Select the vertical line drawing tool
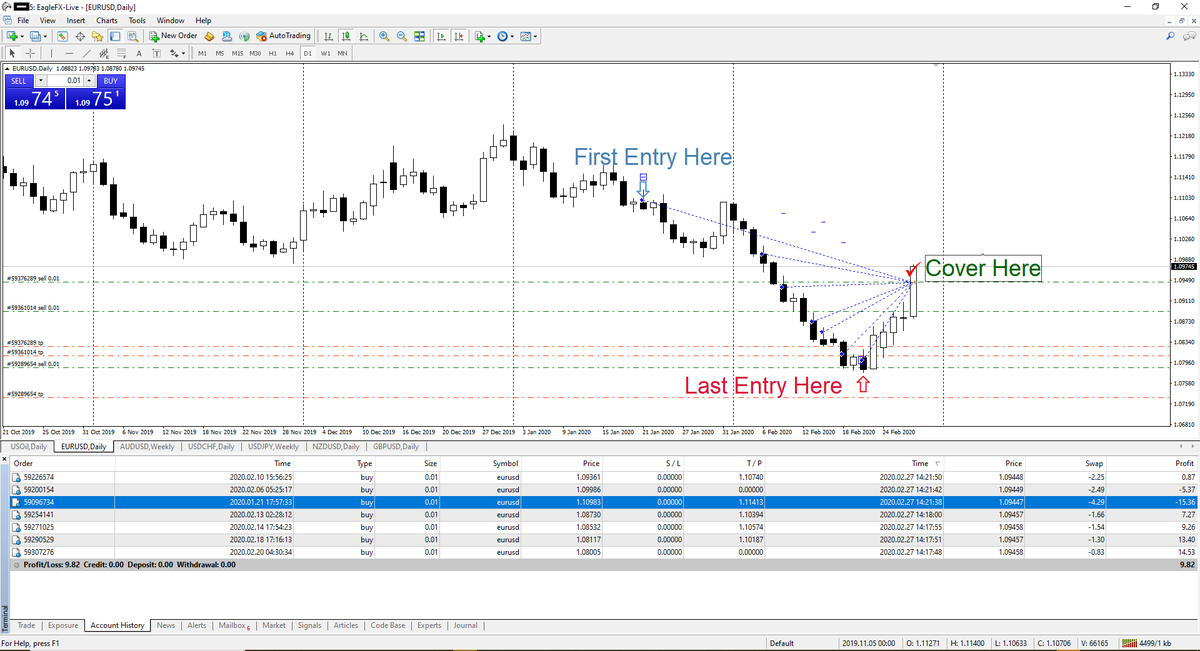Image resolution: width=1200 pixels, height=651 pixels. 51,53
